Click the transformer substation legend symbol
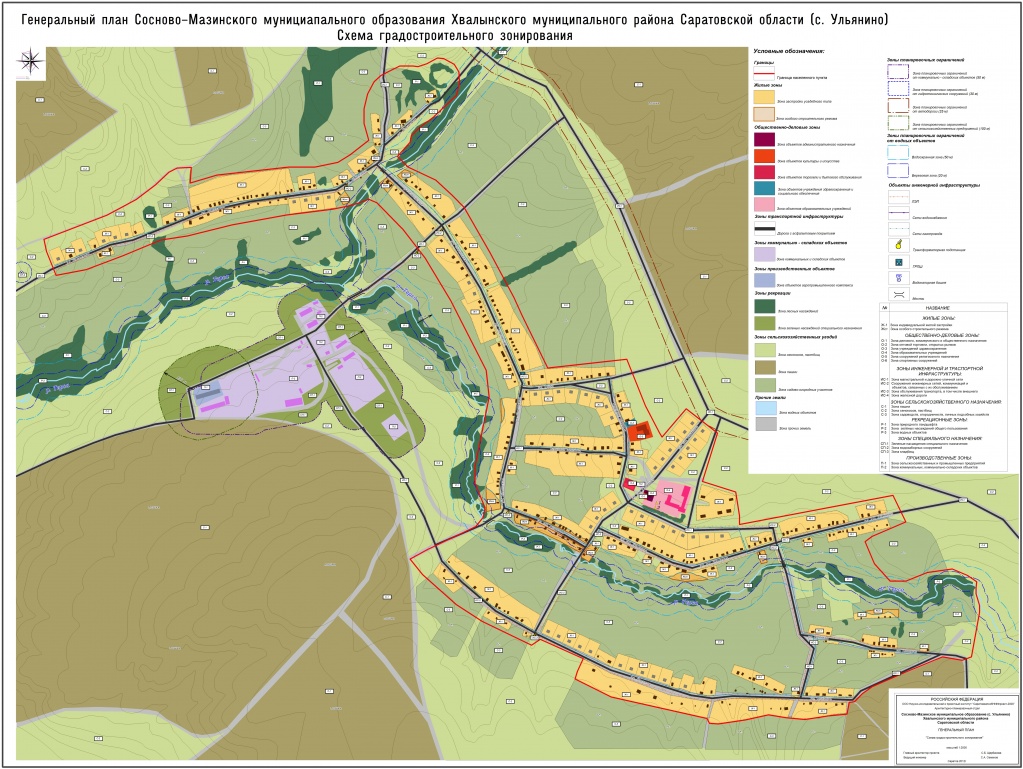Screen dimensions: 1023x769 (899, 245)
